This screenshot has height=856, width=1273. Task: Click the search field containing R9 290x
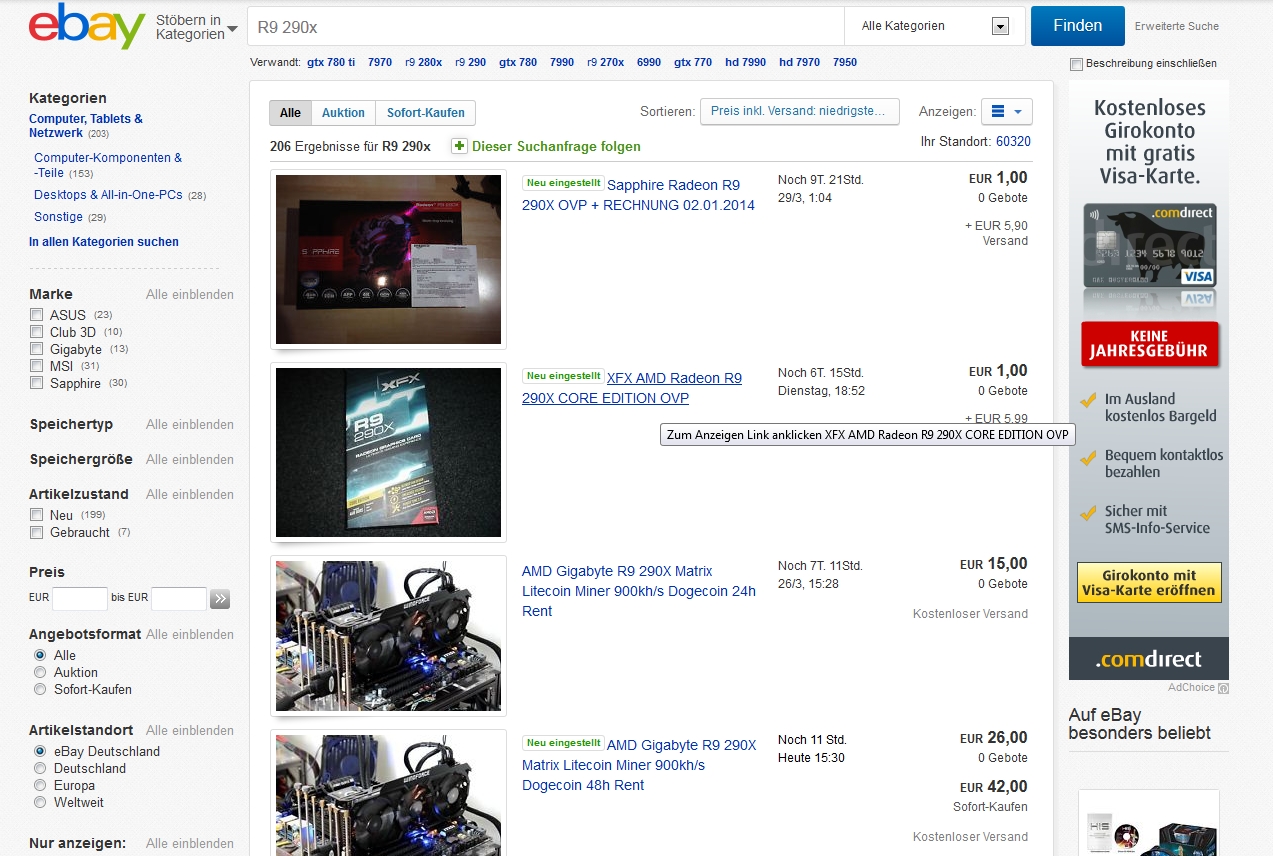point(546,27)
